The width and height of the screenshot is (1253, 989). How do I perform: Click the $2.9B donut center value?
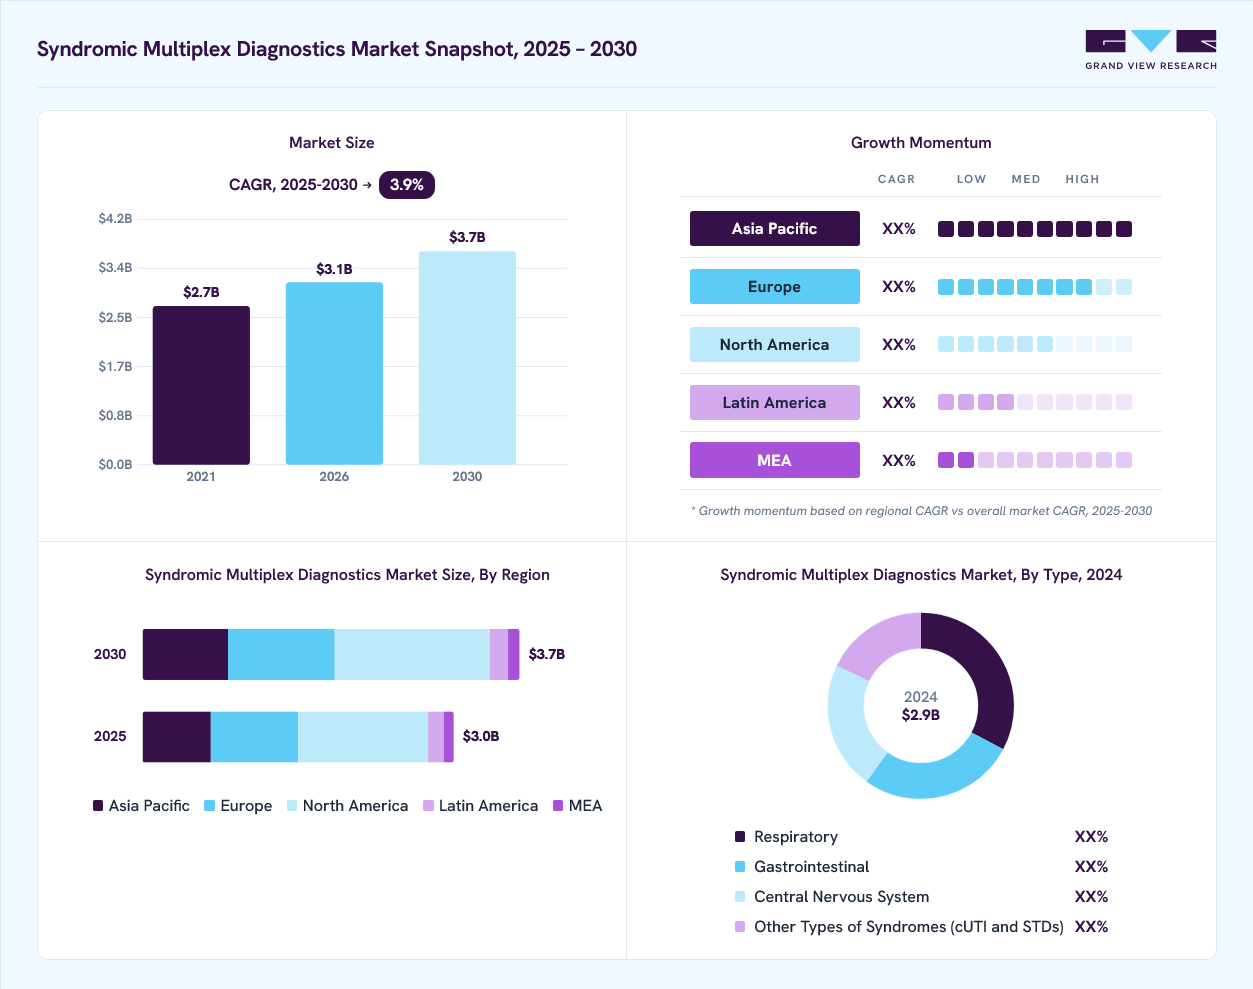[921, 715]
